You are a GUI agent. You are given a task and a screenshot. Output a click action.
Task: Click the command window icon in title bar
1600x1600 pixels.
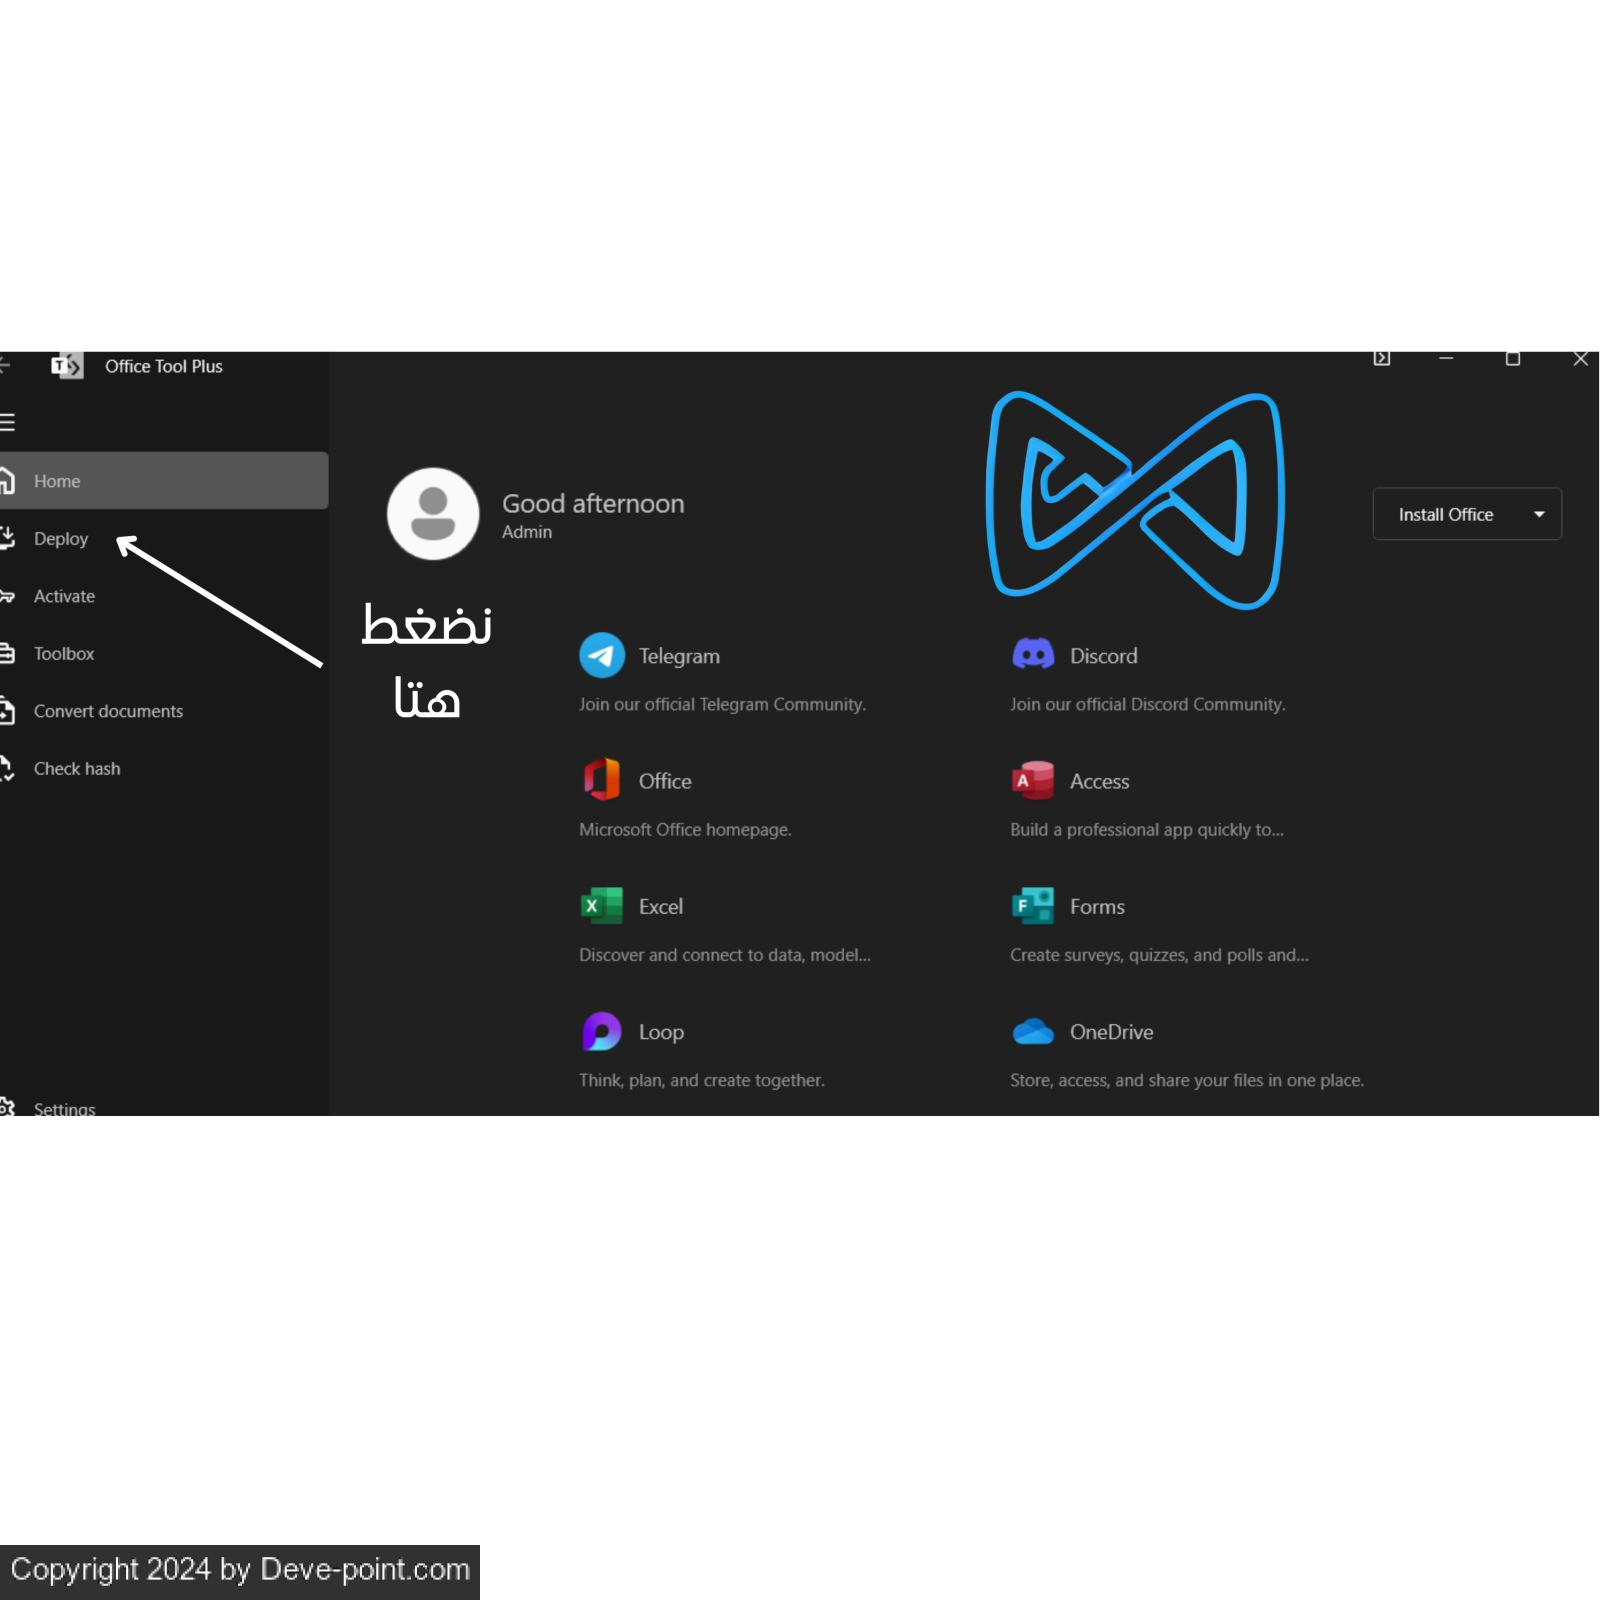[1382, 358]
